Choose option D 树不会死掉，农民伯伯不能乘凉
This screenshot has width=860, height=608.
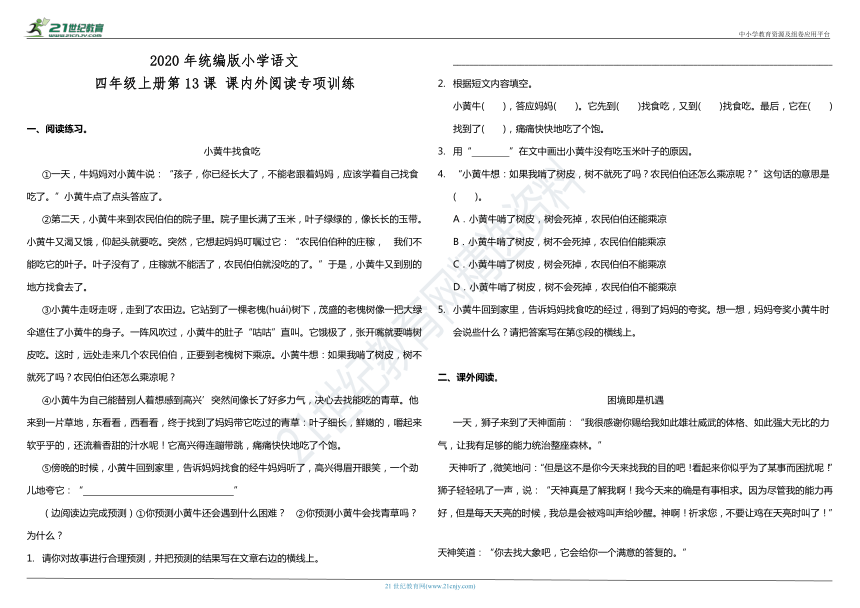point(564,287)
